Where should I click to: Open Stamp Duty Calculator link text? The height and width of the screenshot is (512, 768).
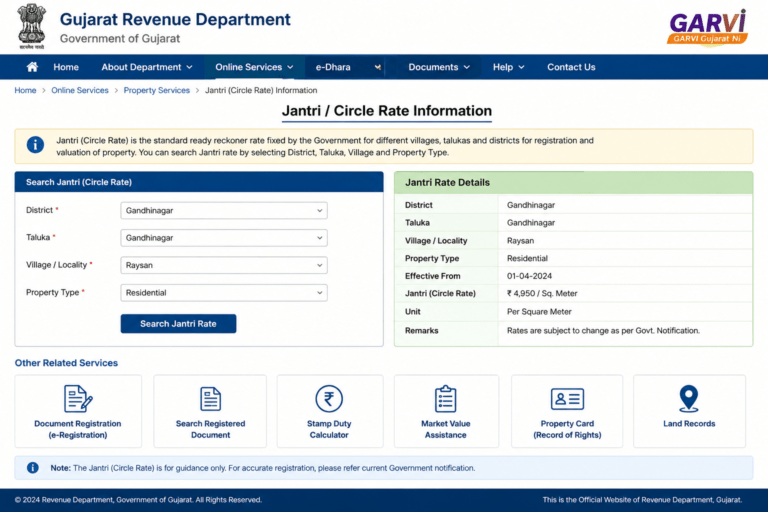[x=329, y=429]
